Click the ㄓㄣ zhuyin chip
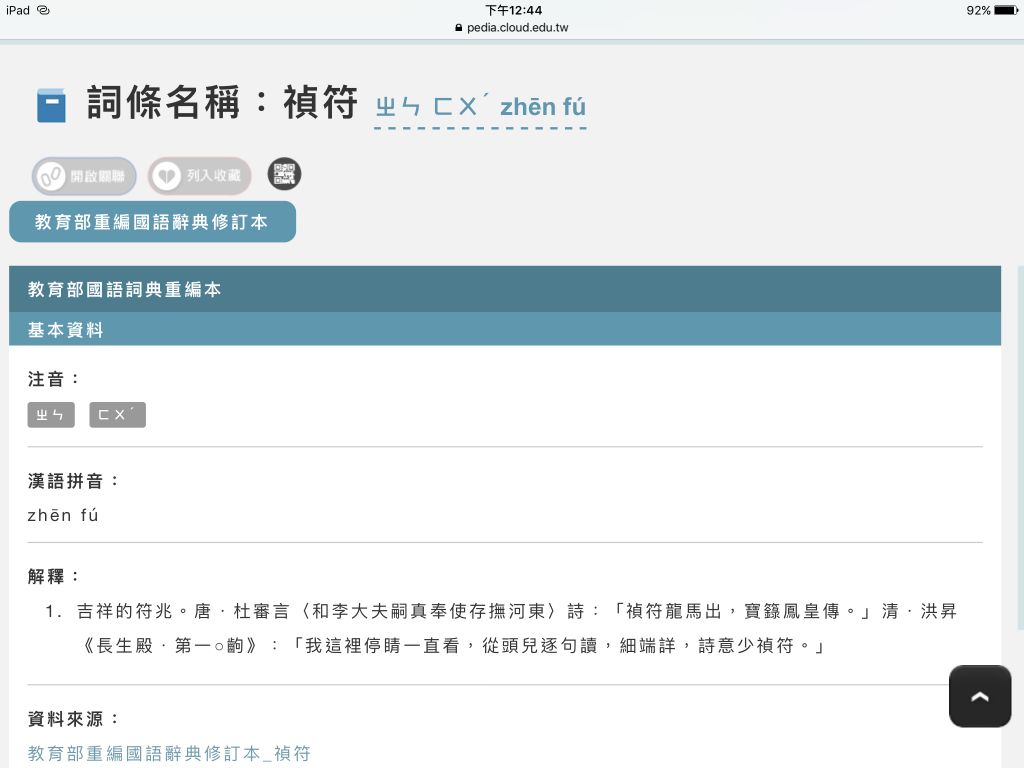Viewport: 1024px width, 768px height. [51, 415]
